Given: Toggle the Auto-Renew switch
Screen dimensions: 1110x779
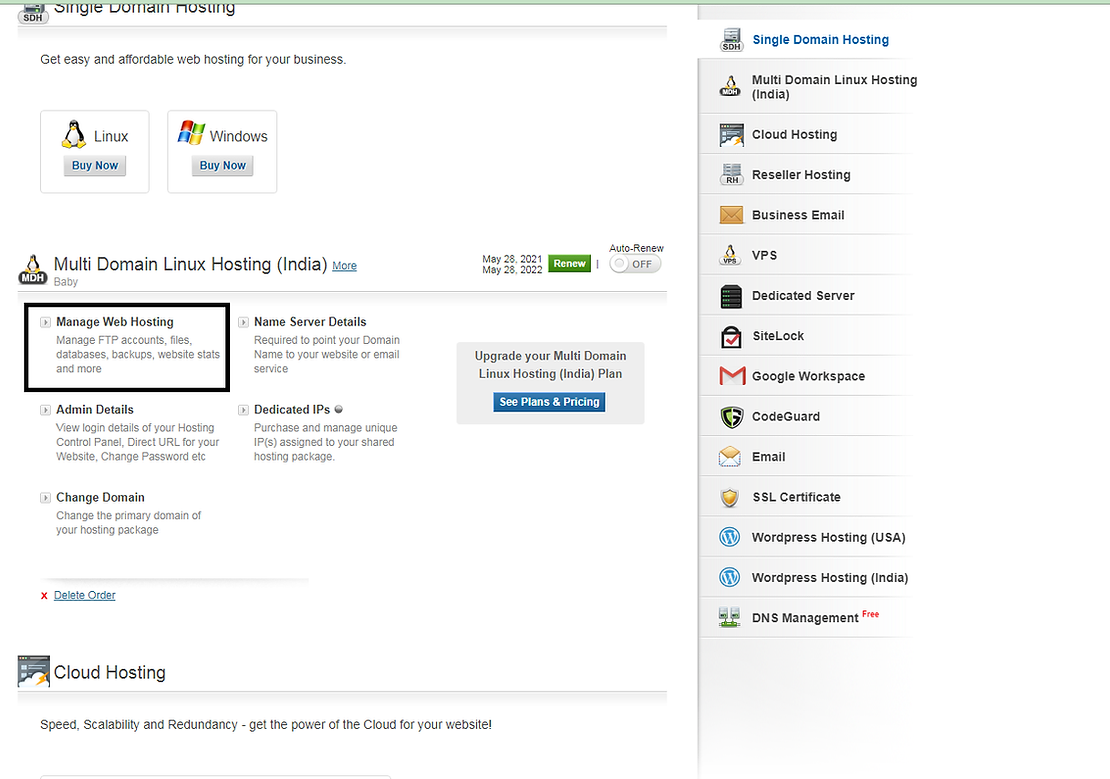Looking at the screenshot, I should (x=635, y=264).
